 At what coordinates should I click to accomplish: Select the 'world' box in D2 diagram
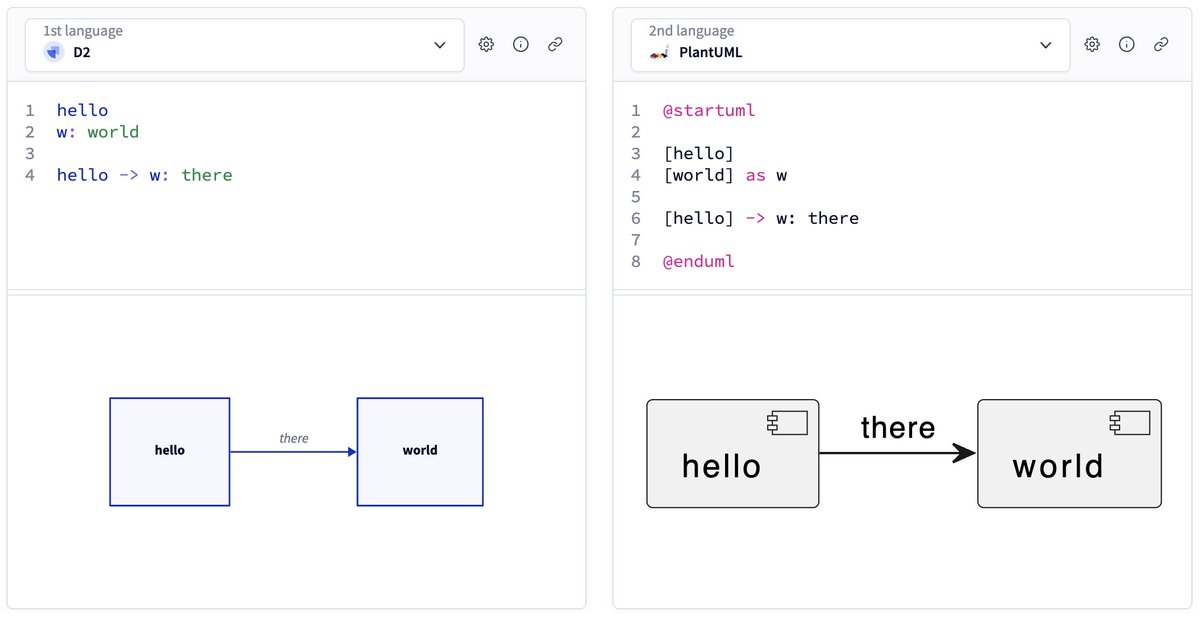(x=420, y=451)
